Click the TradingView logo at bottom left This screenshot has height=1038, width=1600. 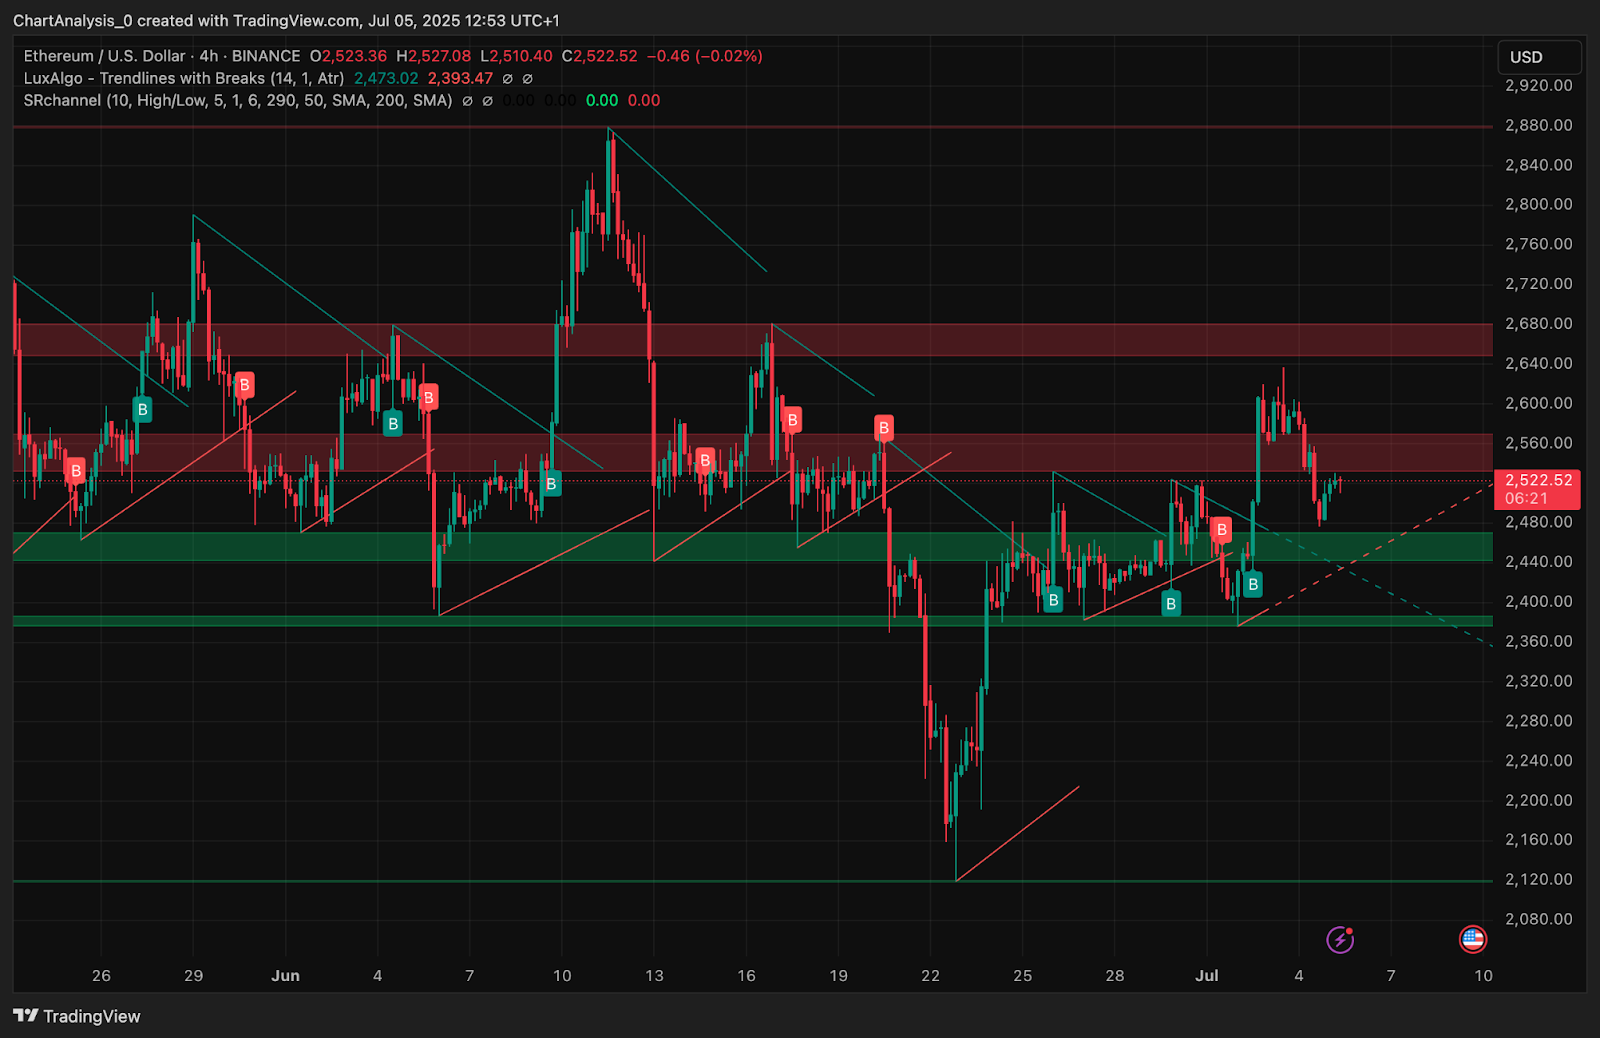pyautogui.click(x=24, y=1016)
